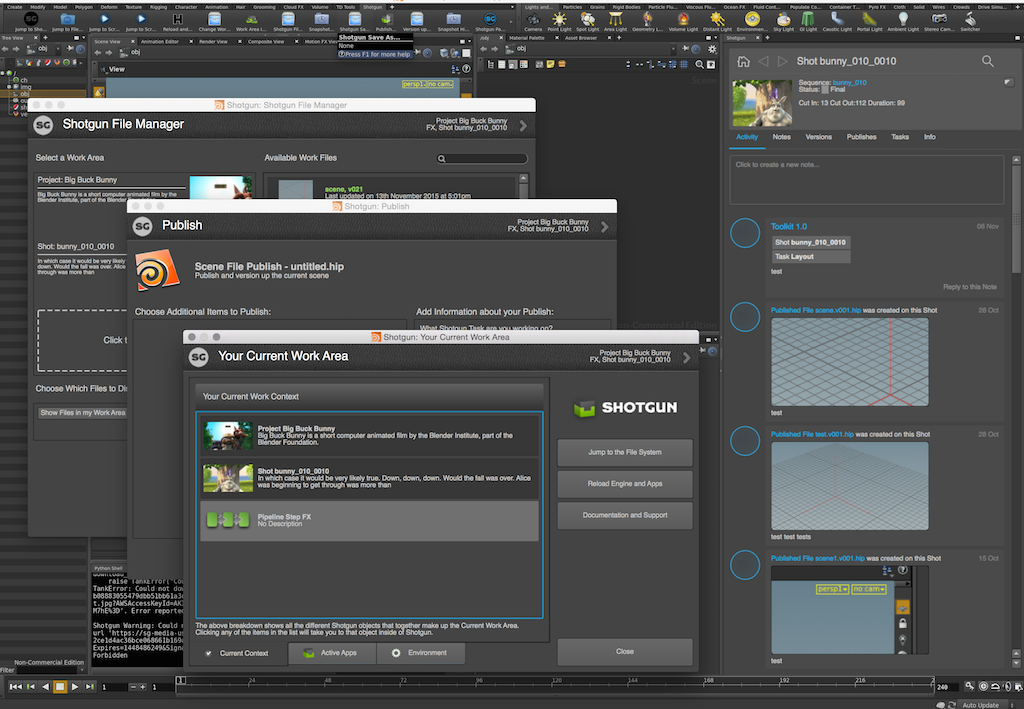1024x709 pixels.
Task: Switch to the Current Context tab
Action: tap(238, 653)
